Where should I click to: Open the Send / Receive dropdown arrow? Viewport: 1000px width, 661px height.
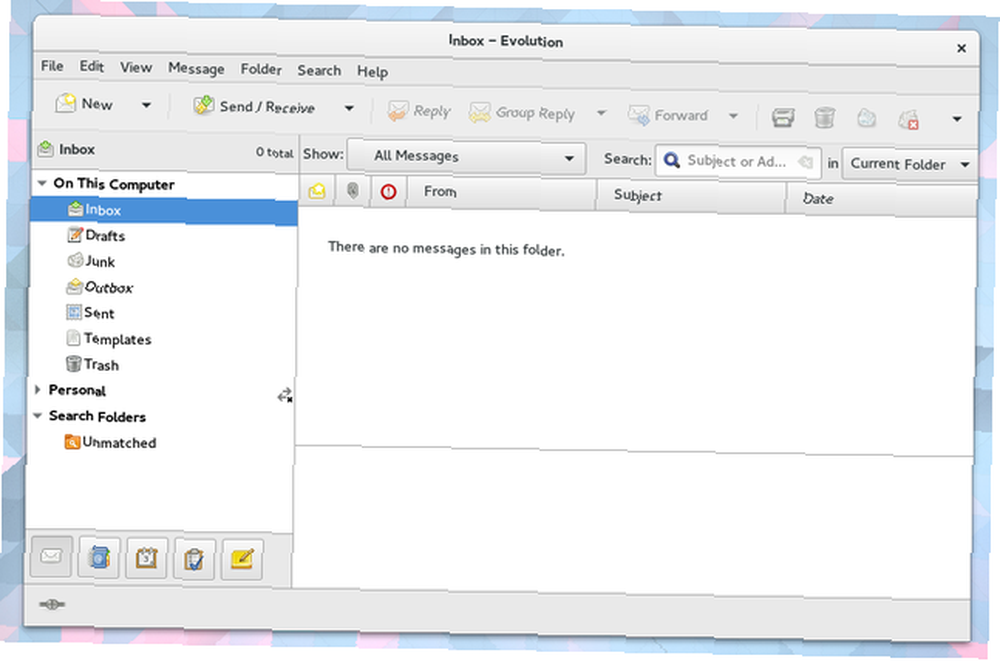[x=349, y=108]
